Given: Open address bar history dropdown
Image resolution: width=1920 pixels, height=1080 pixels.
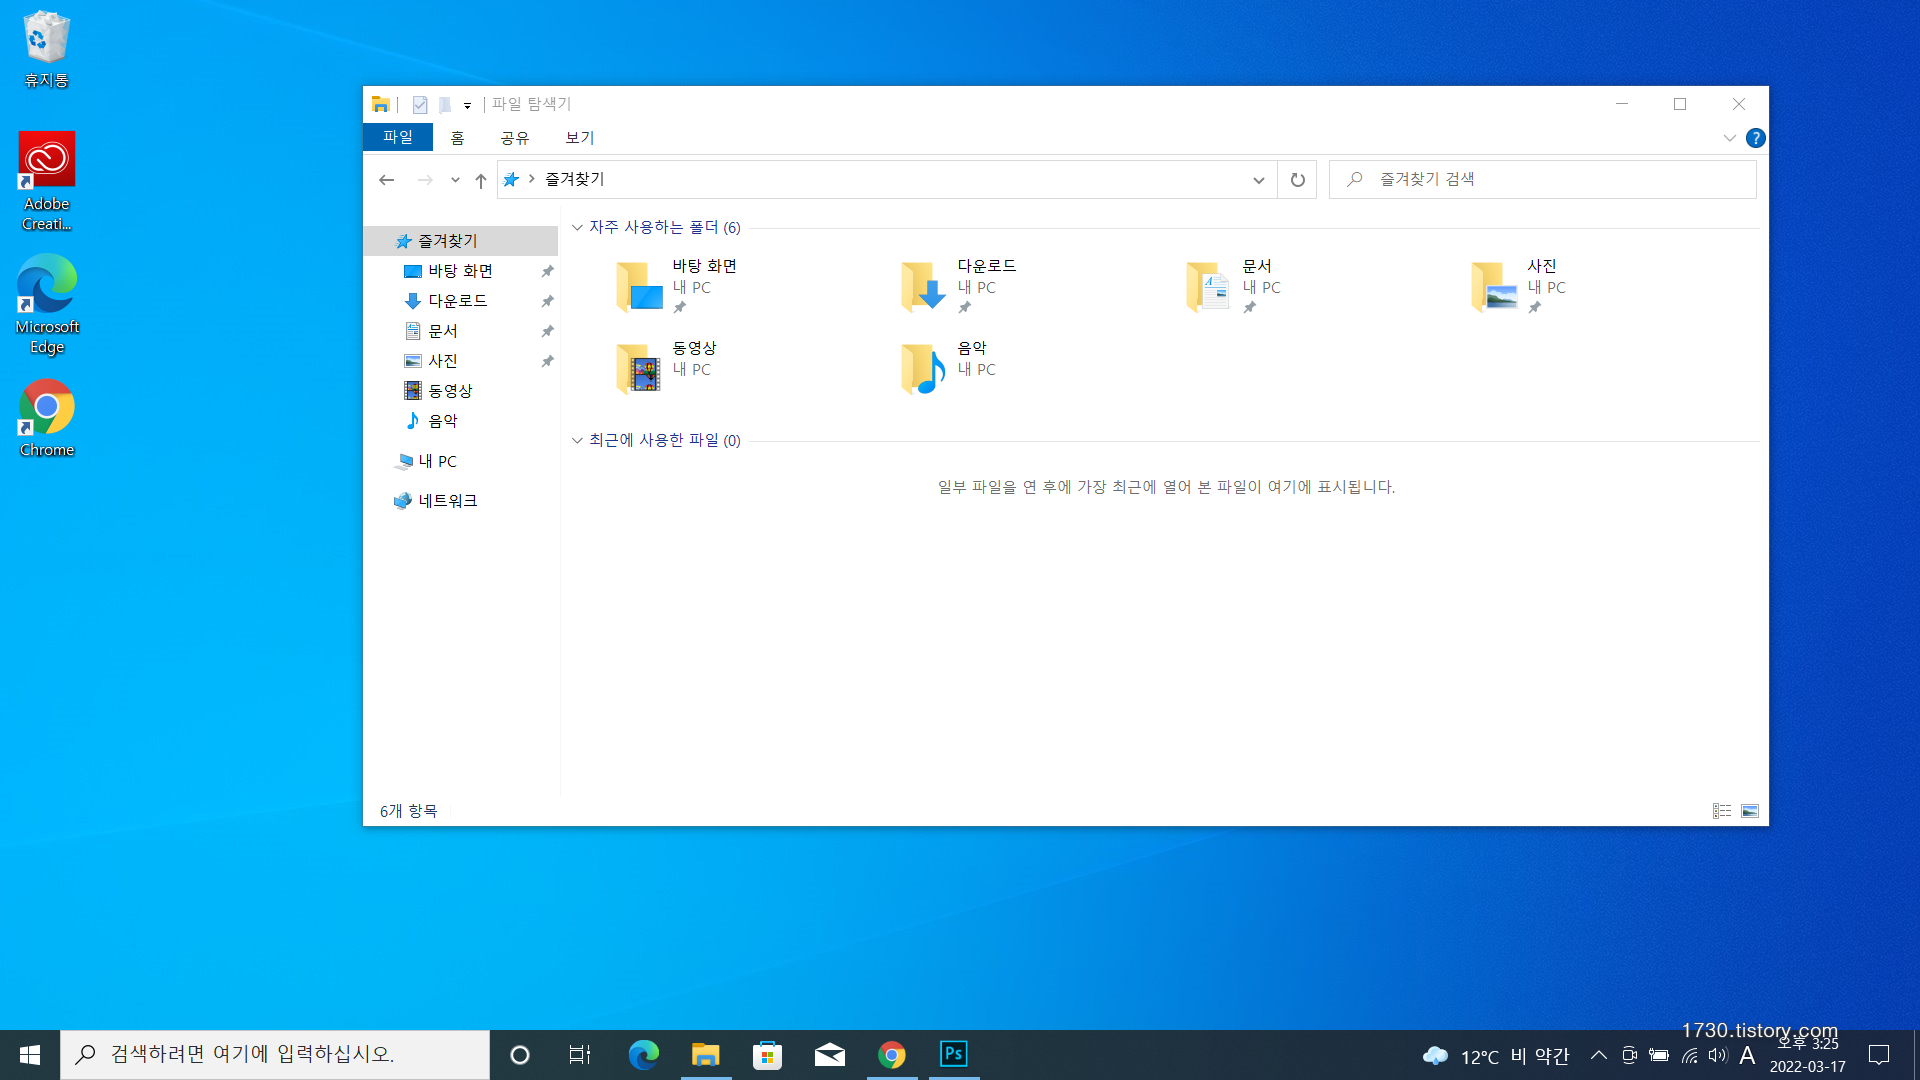Looking at the screenshot, I should click(x=1258, y=180).
